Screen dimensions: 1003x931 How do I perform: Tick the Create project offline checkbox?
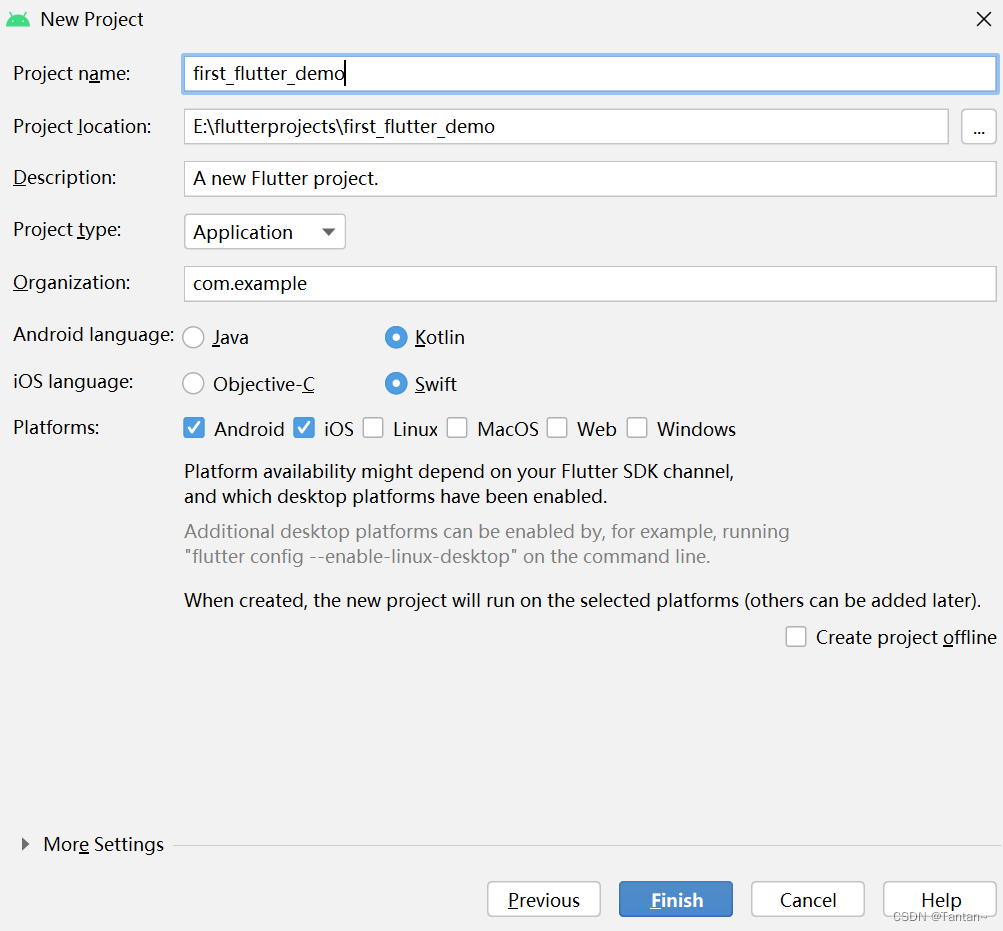pos(796,637)
